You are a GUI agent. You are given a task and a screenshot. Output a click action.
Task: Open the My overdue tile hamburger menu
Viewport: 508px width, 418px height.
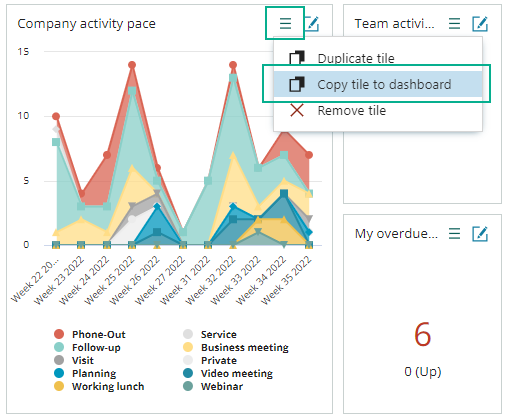454,233
